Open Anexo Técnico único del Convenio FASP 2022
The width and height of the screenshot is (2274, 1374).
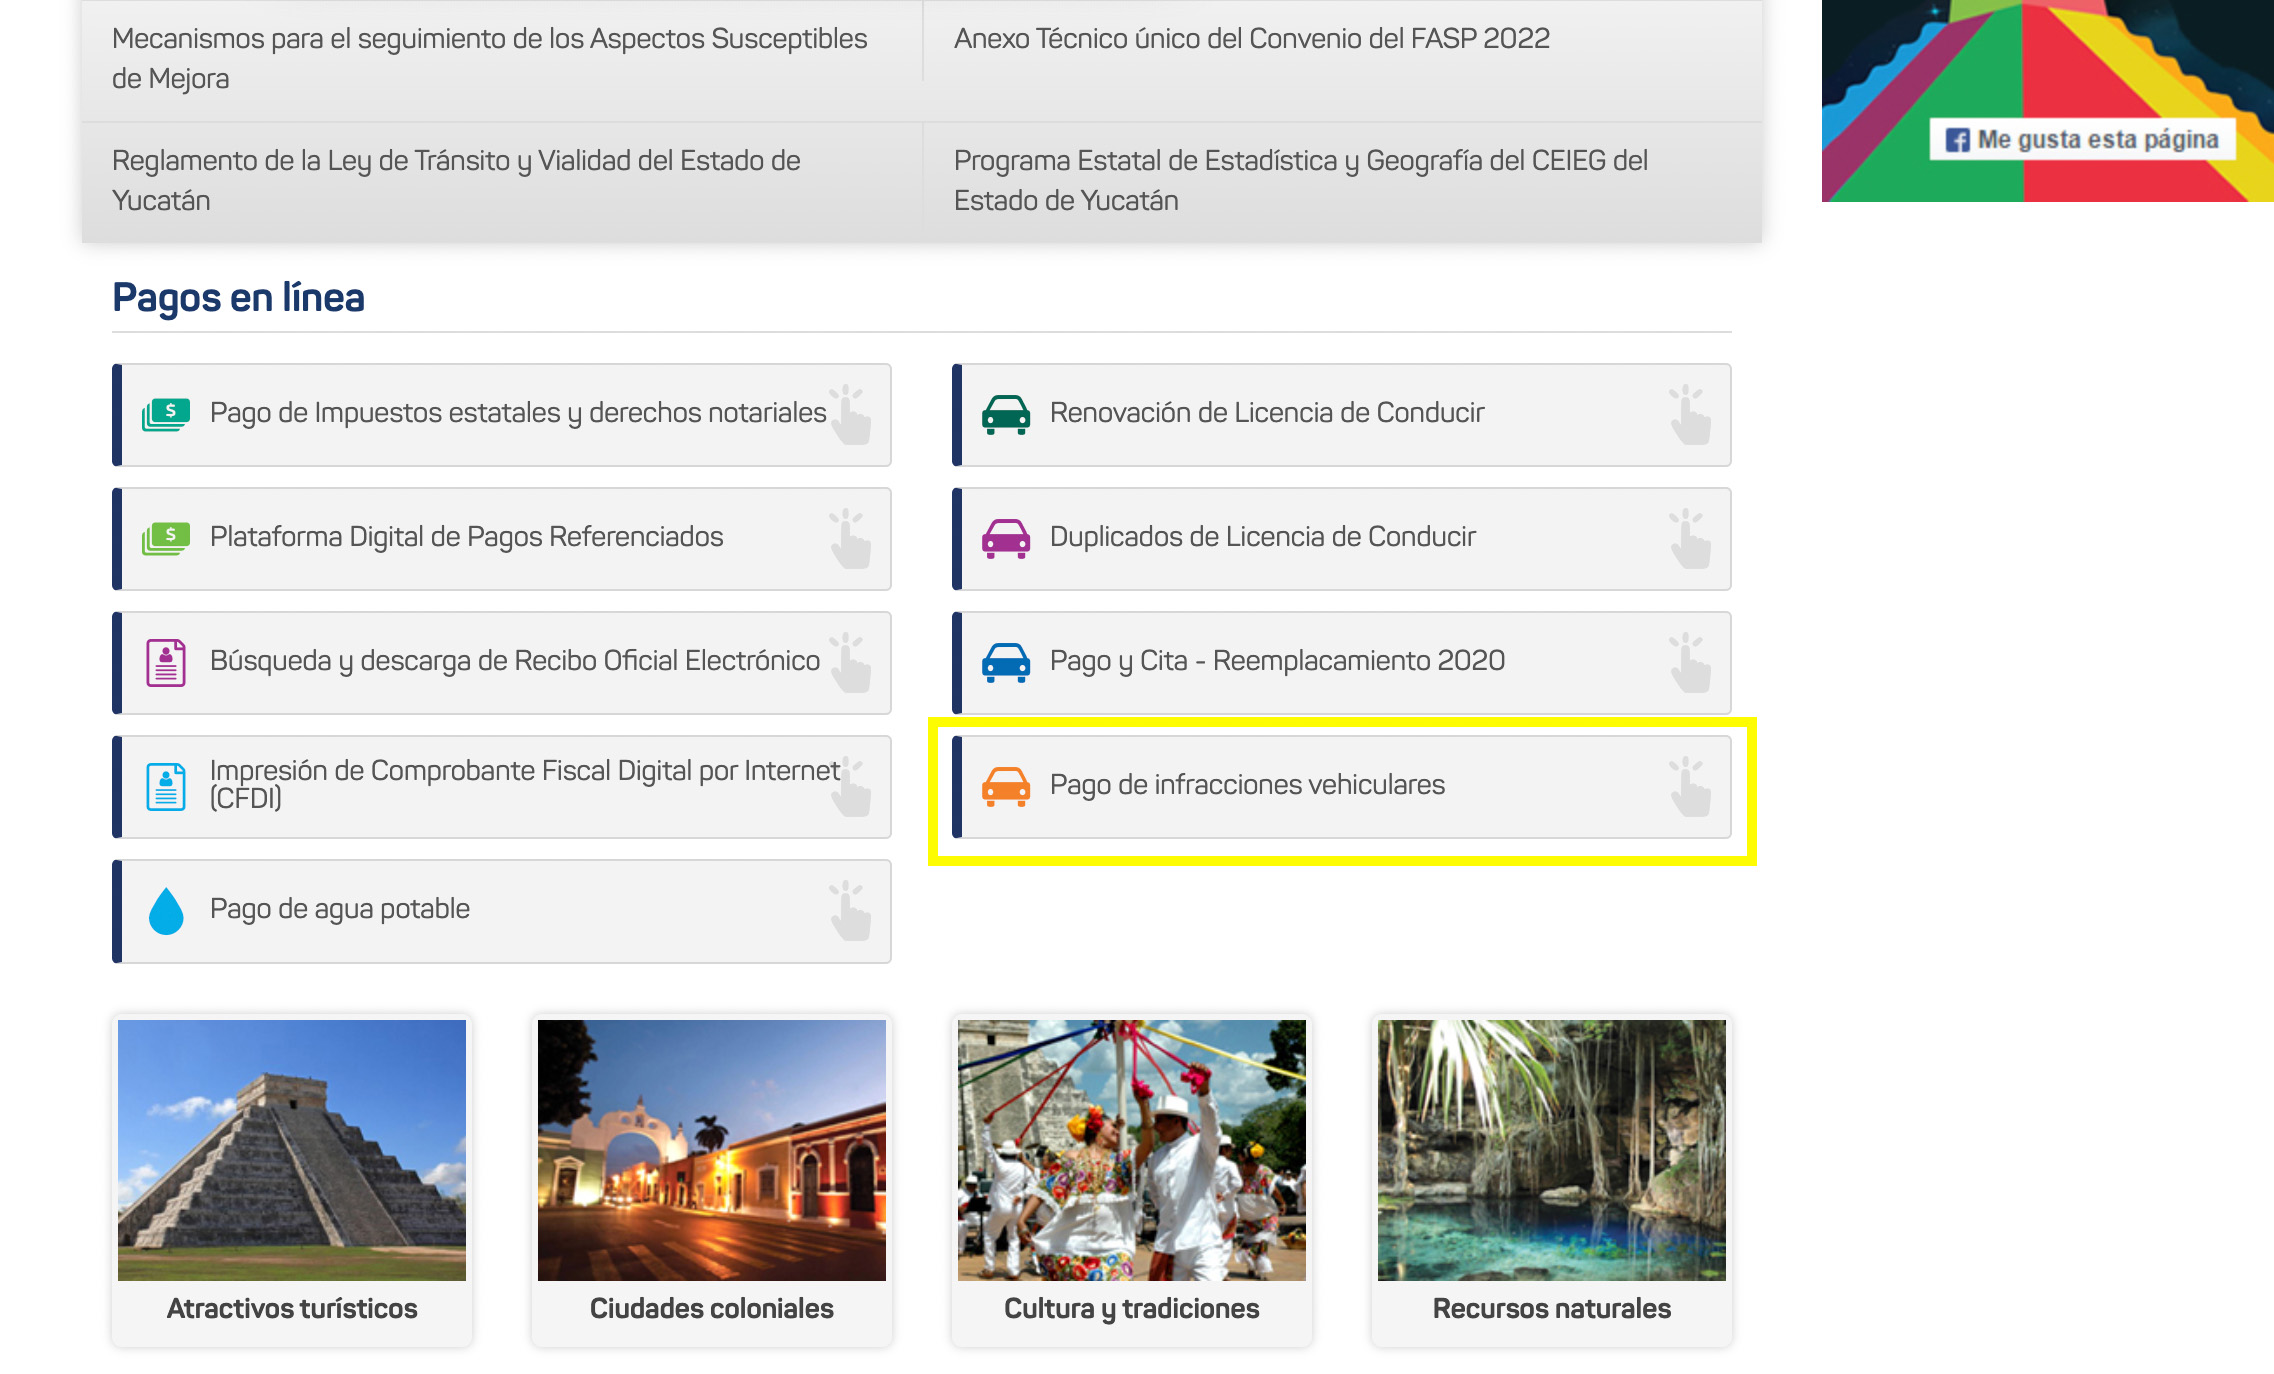click(1251, 39)
